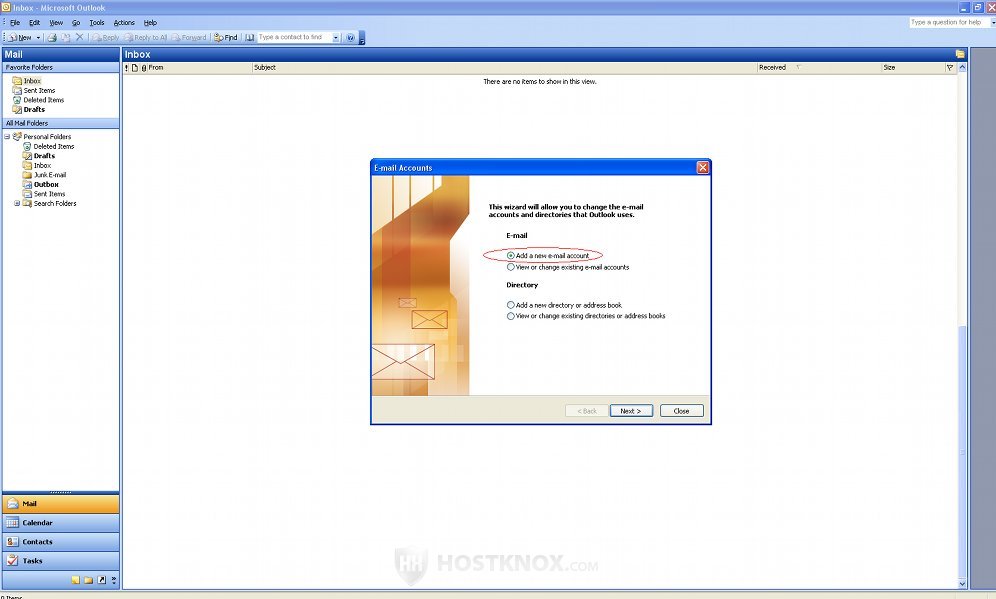The height and width of the screenshot is (599, 996).
Task: Open the Tools menu
Action: pos(97,22)
